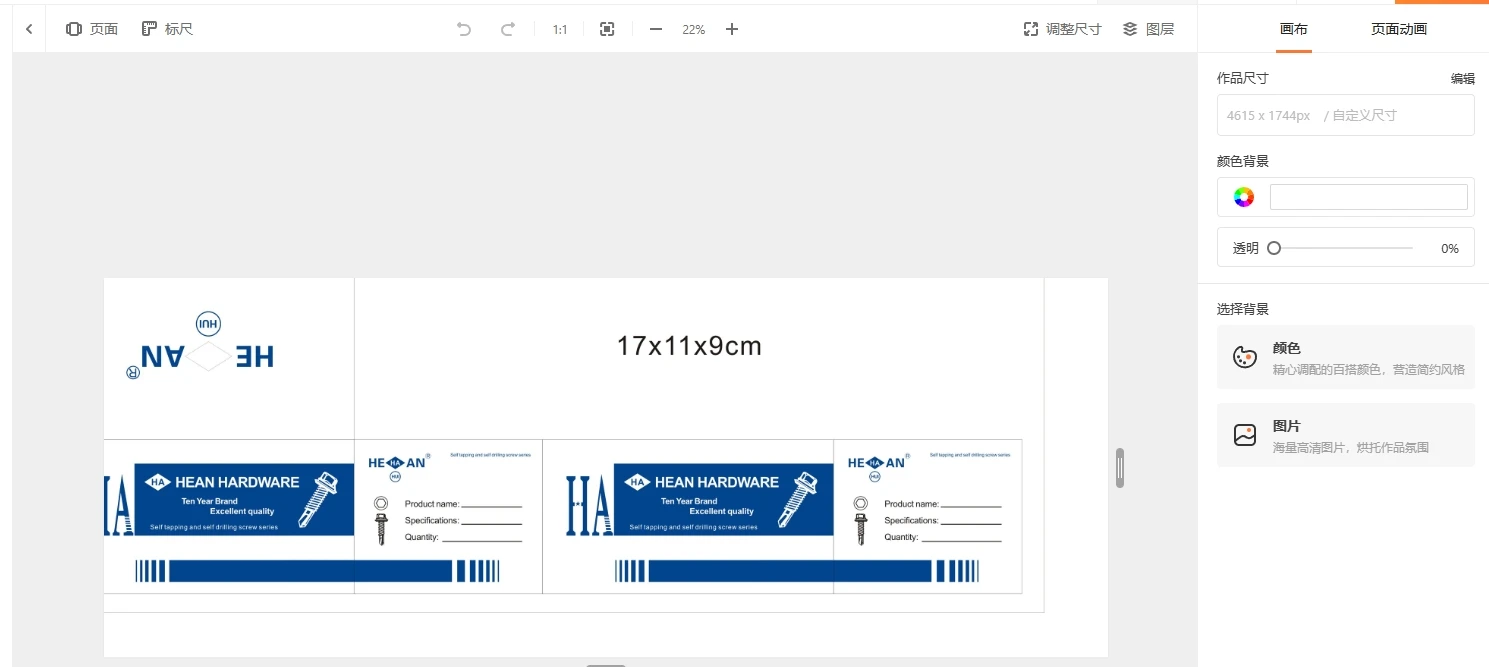The height and width of the screenshot is (667, 1489).
Task: Switch to the 画布 tab
Action: point(1294,29)
